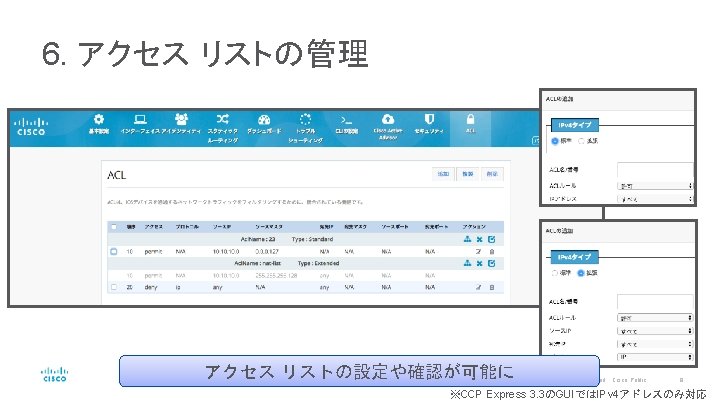Open ソースIP dropdown in the extended-type dialog
The width and height of the screenshot is (720, 405).
[x=655, y=331]
